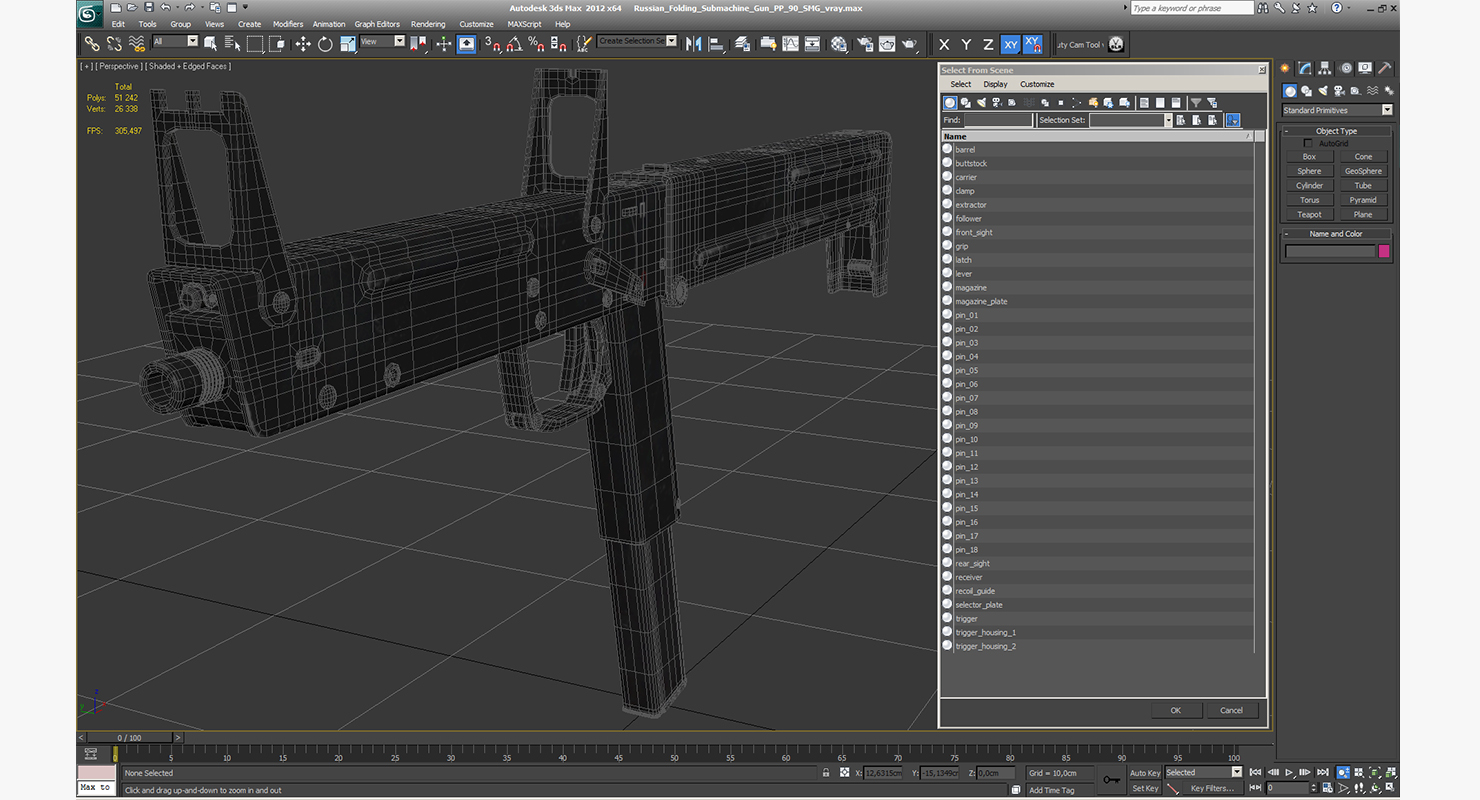Open the Render Setup dialog icon
This screenshot has height=800, width=1480.
point(864,44)
